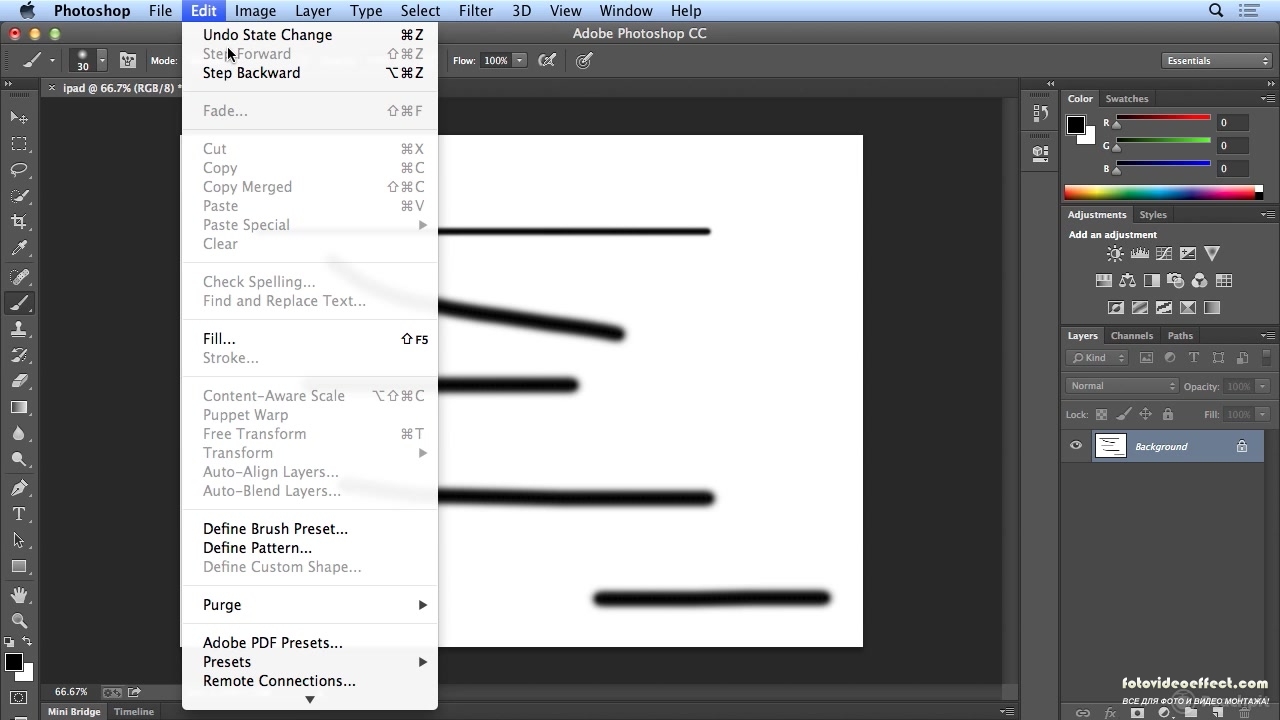Add a Vibrance adjustment
Image resolution: width=1280 pixels, height=720 pixels.
point(1212,254)
